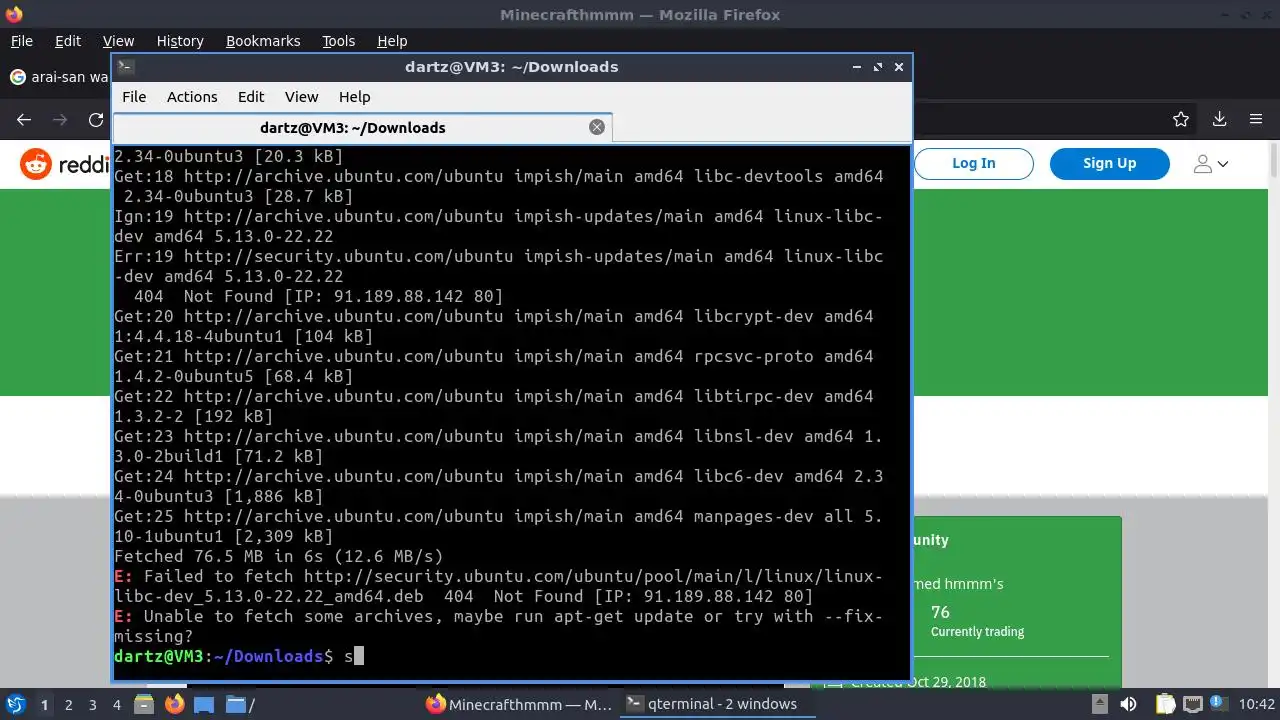The width and height of the screenshot is (1280, 720).
Task: Open the terminal Edit menu
Action: point(251,97)
